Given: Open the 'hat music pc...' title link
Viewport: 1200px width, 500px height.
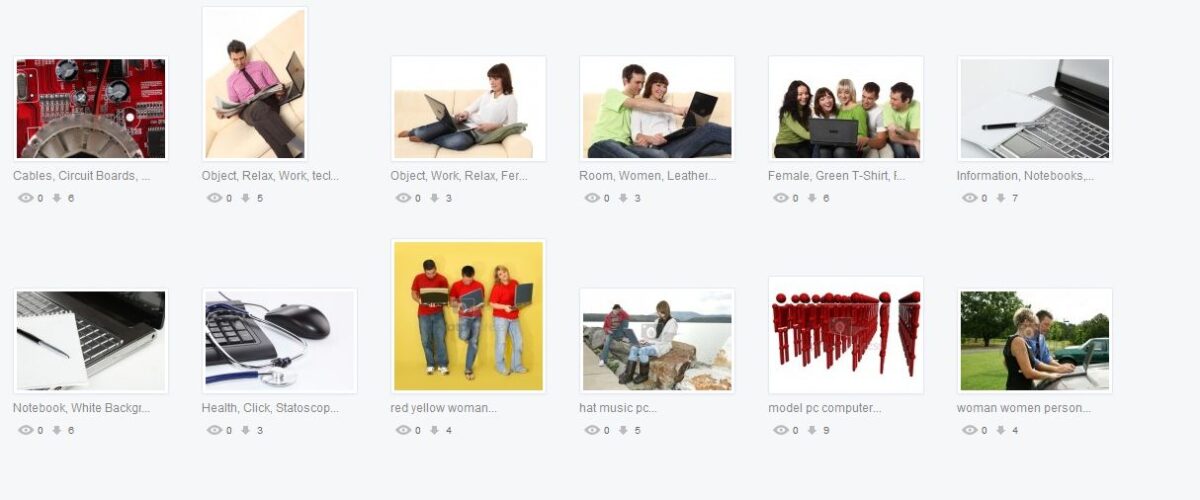Looking at the screenshot, I should [x=618, y=408].
